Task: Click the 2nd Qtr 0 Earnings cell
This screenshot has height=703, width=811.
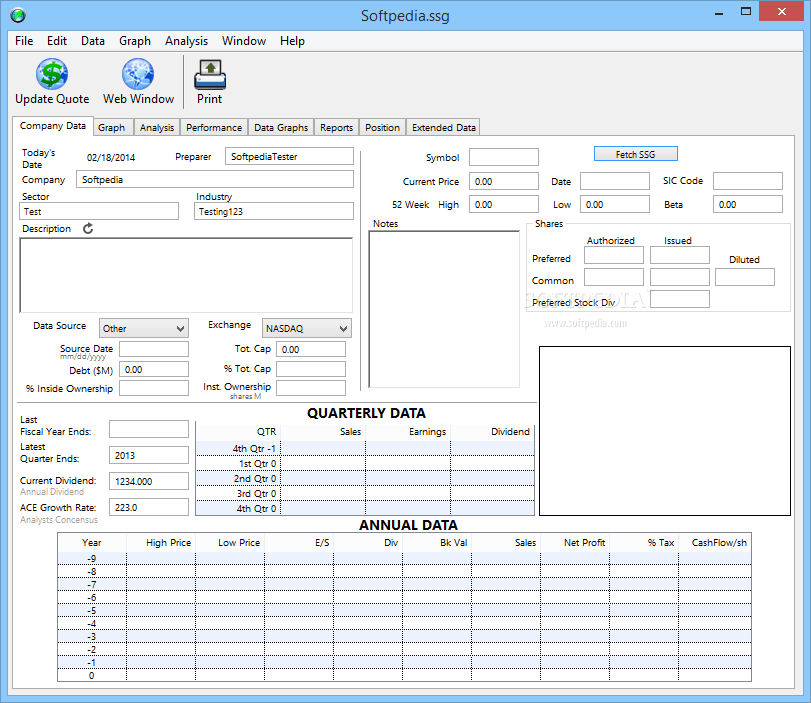Action: [408, 478]
